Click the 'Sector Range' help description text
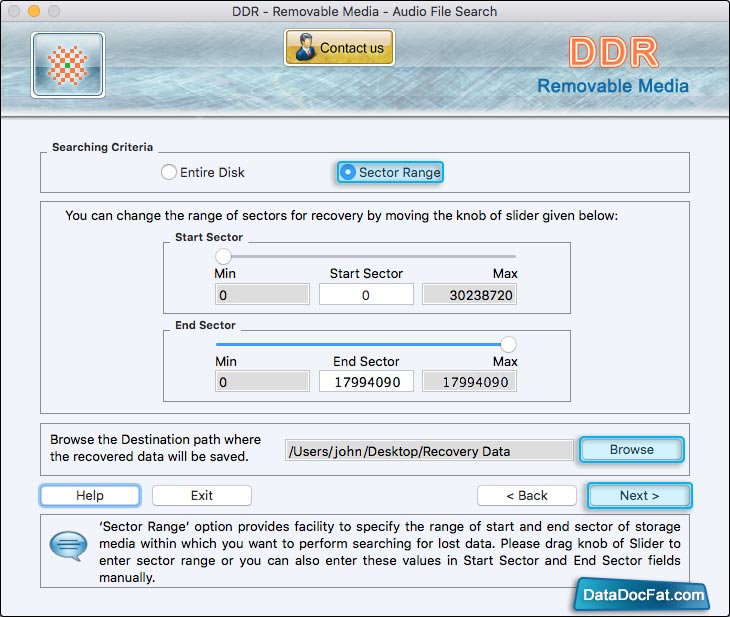 coord(390,552)
